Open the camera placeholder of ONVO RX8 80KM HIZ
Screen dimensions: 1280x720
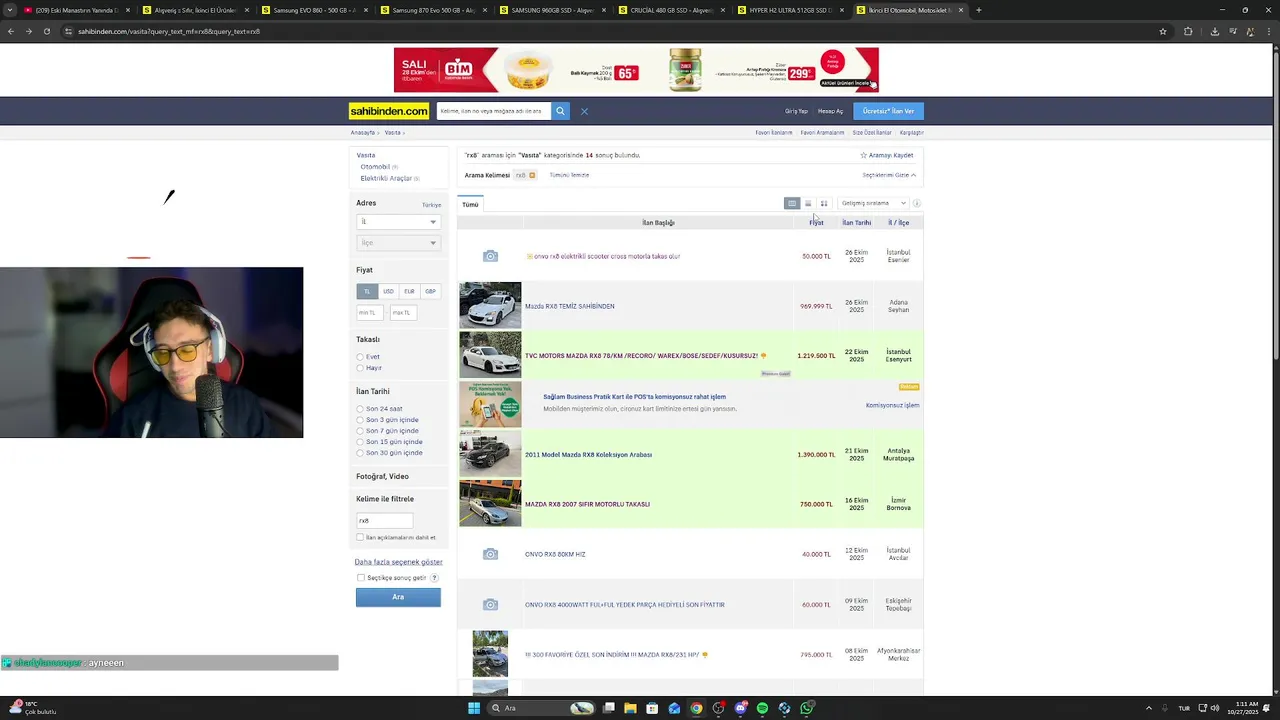[x=490, y=554]
